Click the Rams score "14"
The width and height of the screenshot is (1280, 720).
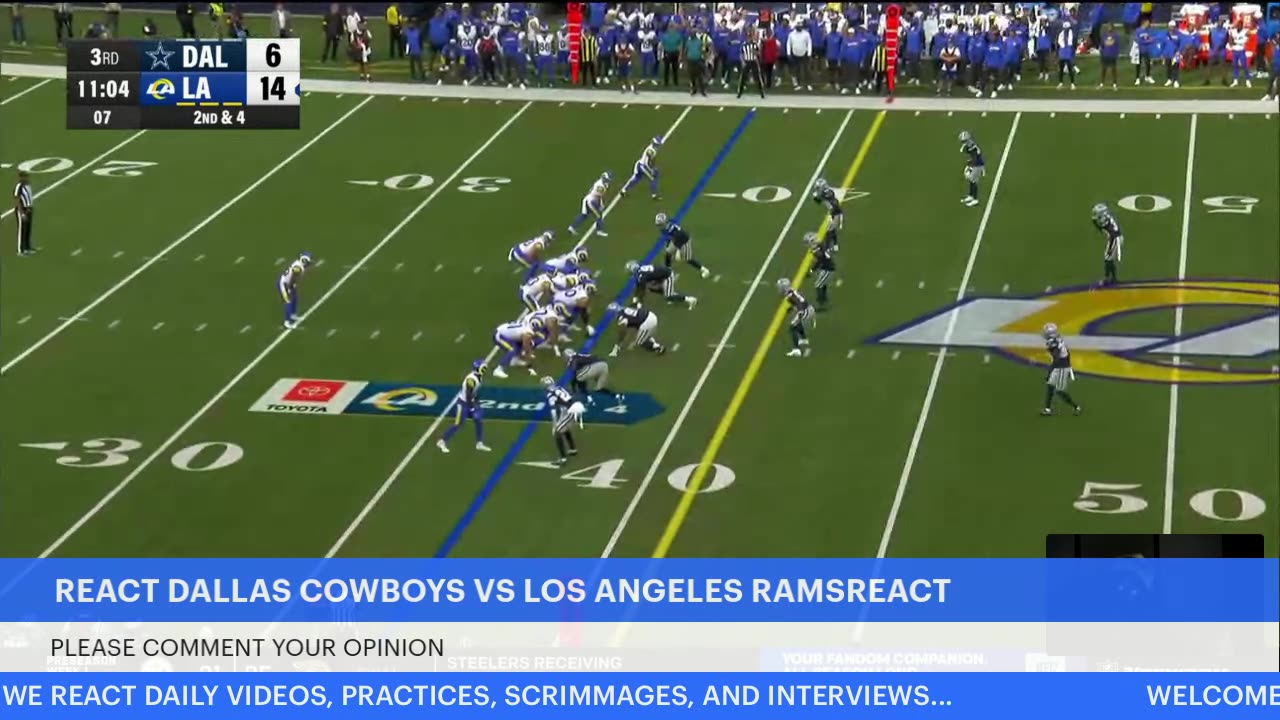273,89
